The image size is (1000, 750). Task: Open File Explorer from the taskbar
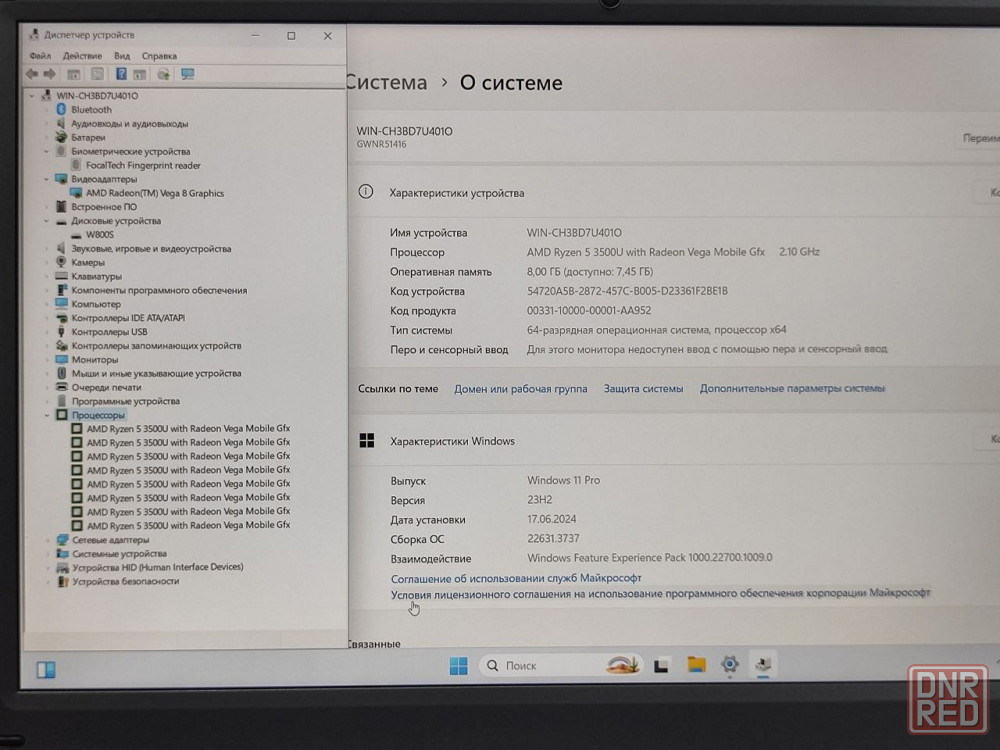pos(696,665)
